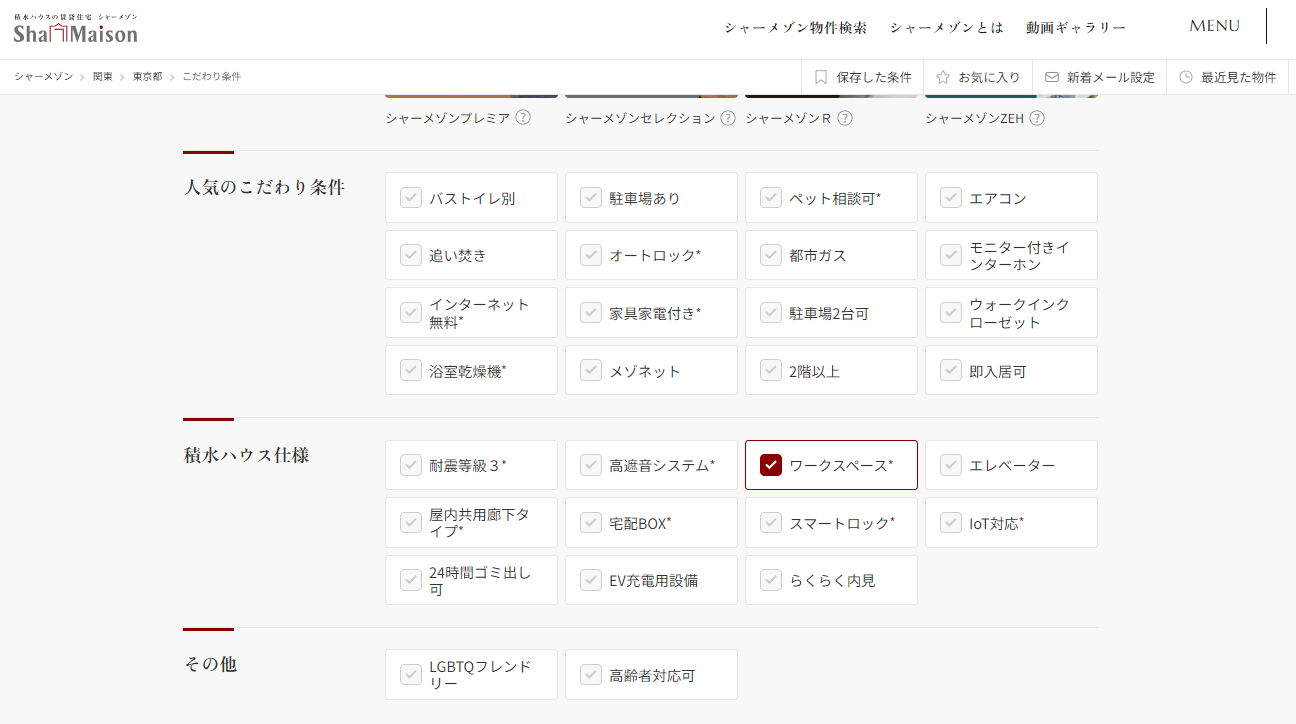Check the オートロック option
Screen dimensions: 1296x724
[x=591, y=255]
